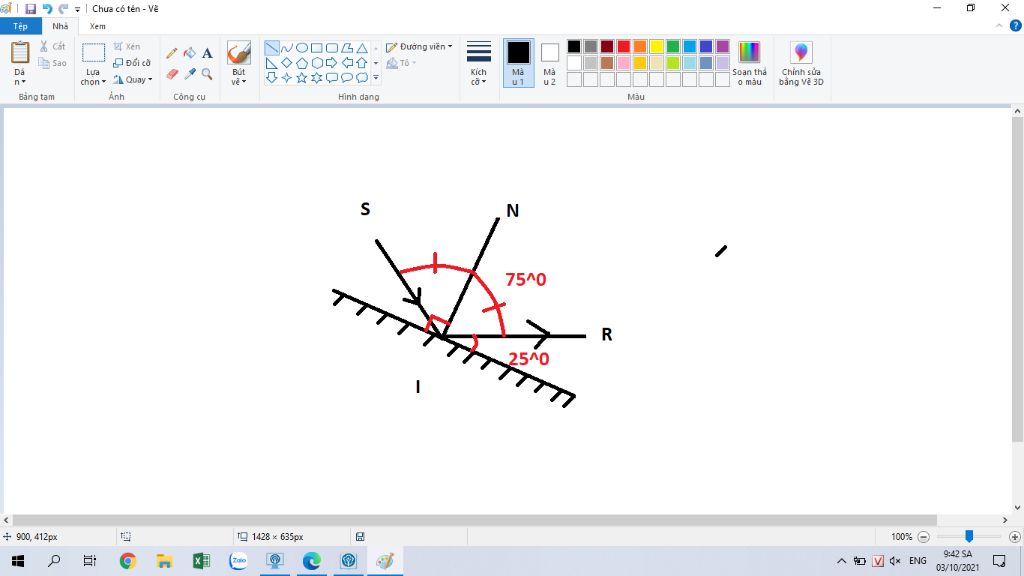Choose the Four-point star shape
1024x576 pixels.
[287, 78]
